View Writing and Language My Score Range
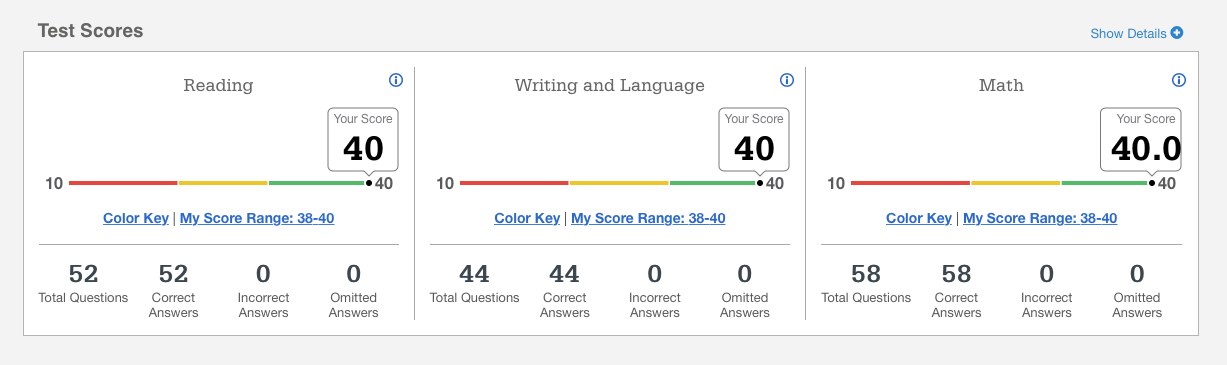The width and height of the screenshot is (1227, 365). [648, 218]
